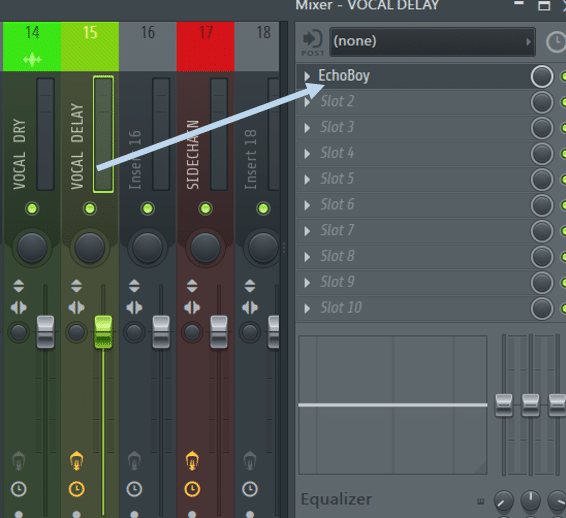This screenshot has height=518, width=566.
Task: Click the empty Slot 2 entry
Action: [x=413, y=102]
